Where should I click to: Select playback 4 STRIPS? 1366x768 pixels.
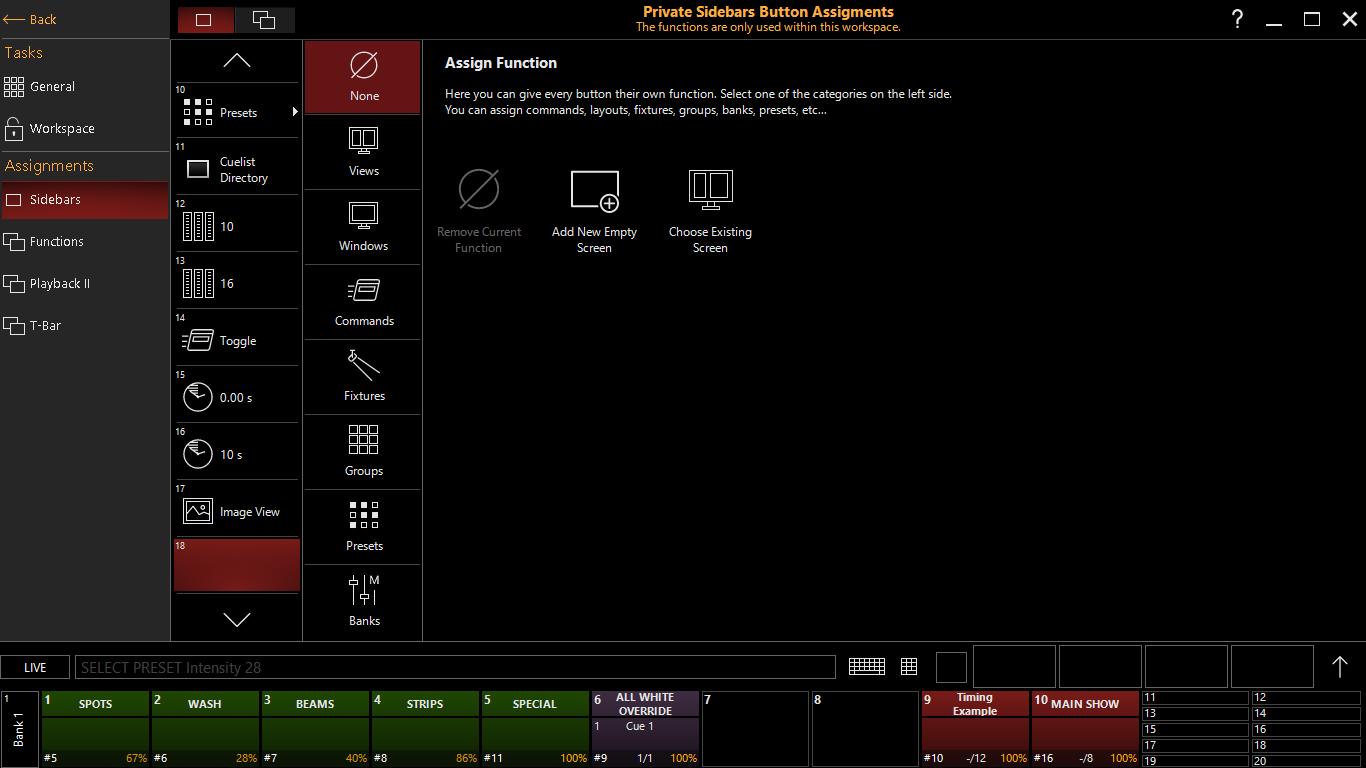[425, 729]
